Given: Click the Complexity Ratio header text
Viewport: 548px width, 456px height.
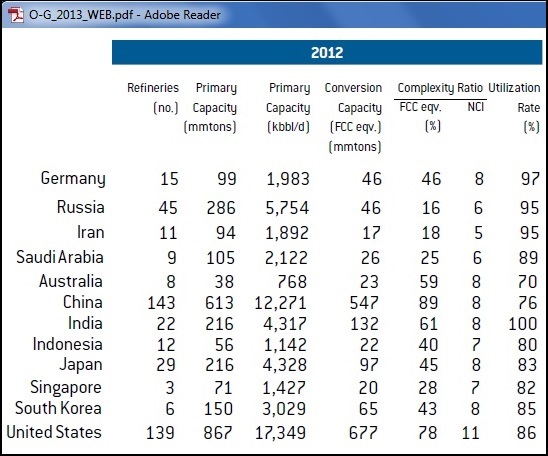Looking at the screenshot, I should pos(440,88).
